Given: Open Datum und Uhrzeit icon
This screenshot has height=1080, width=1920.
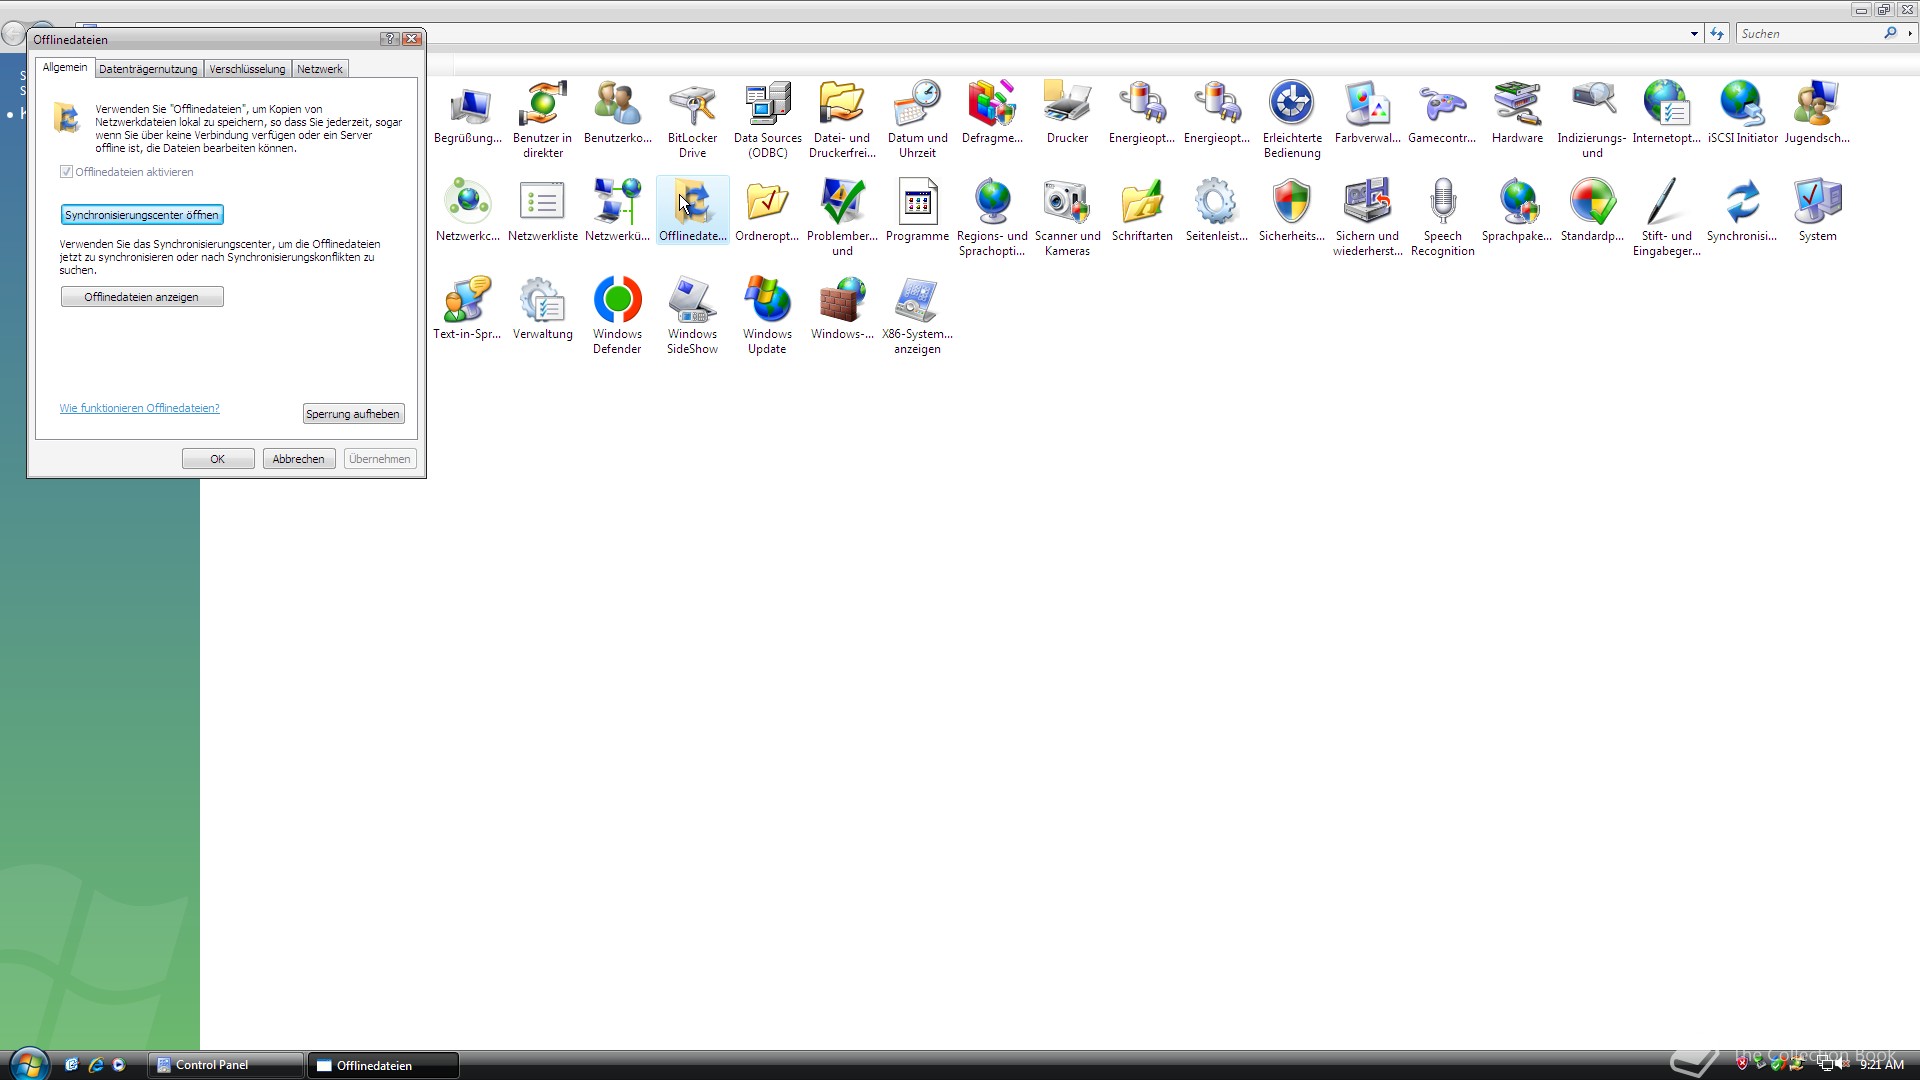Looking at the screenshot, I should (918, 120).
